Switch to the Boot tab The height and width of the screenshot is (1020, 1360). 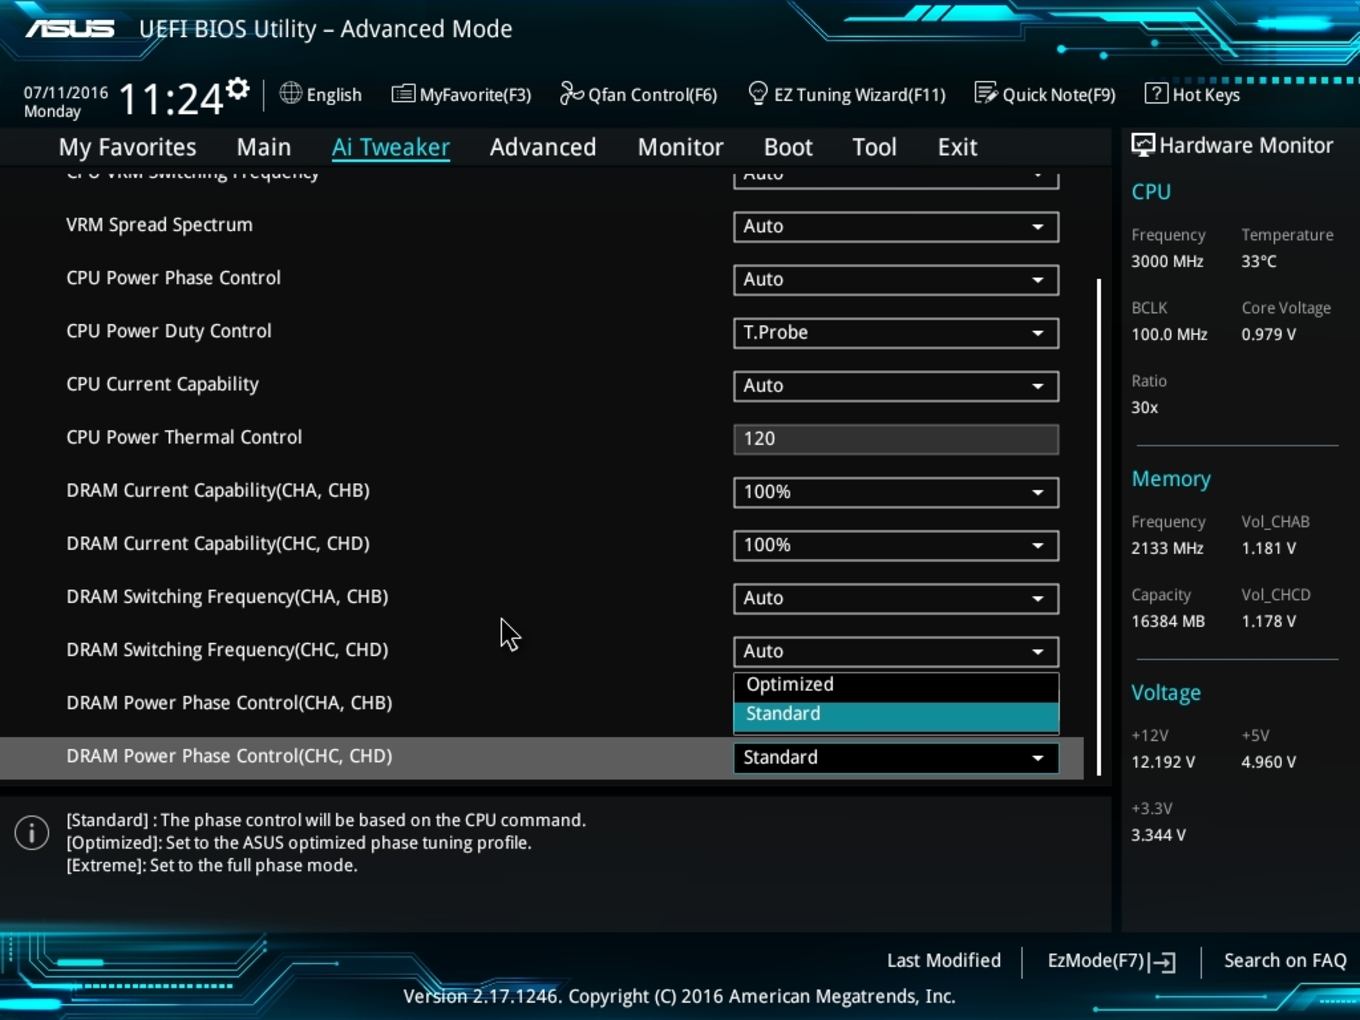(x=788, y=147)
